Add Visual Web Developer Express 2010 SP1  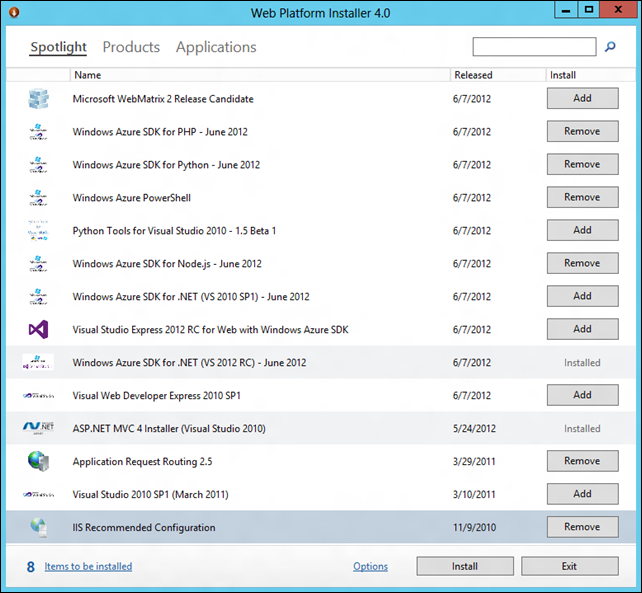(x=583, y=395)
